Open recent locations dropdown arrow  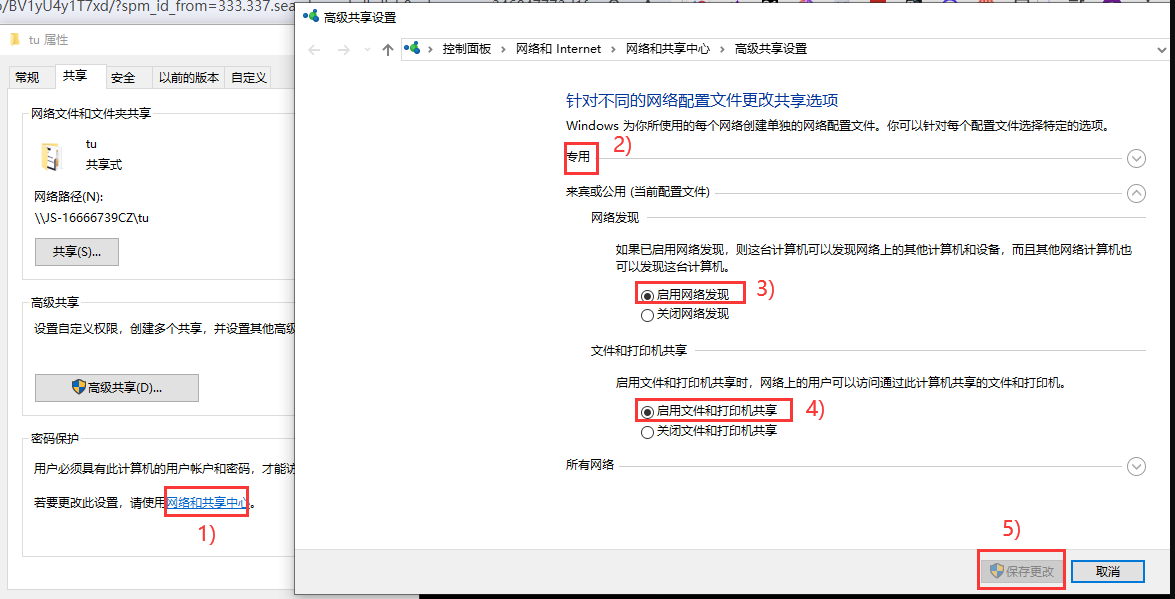[365, 49]
